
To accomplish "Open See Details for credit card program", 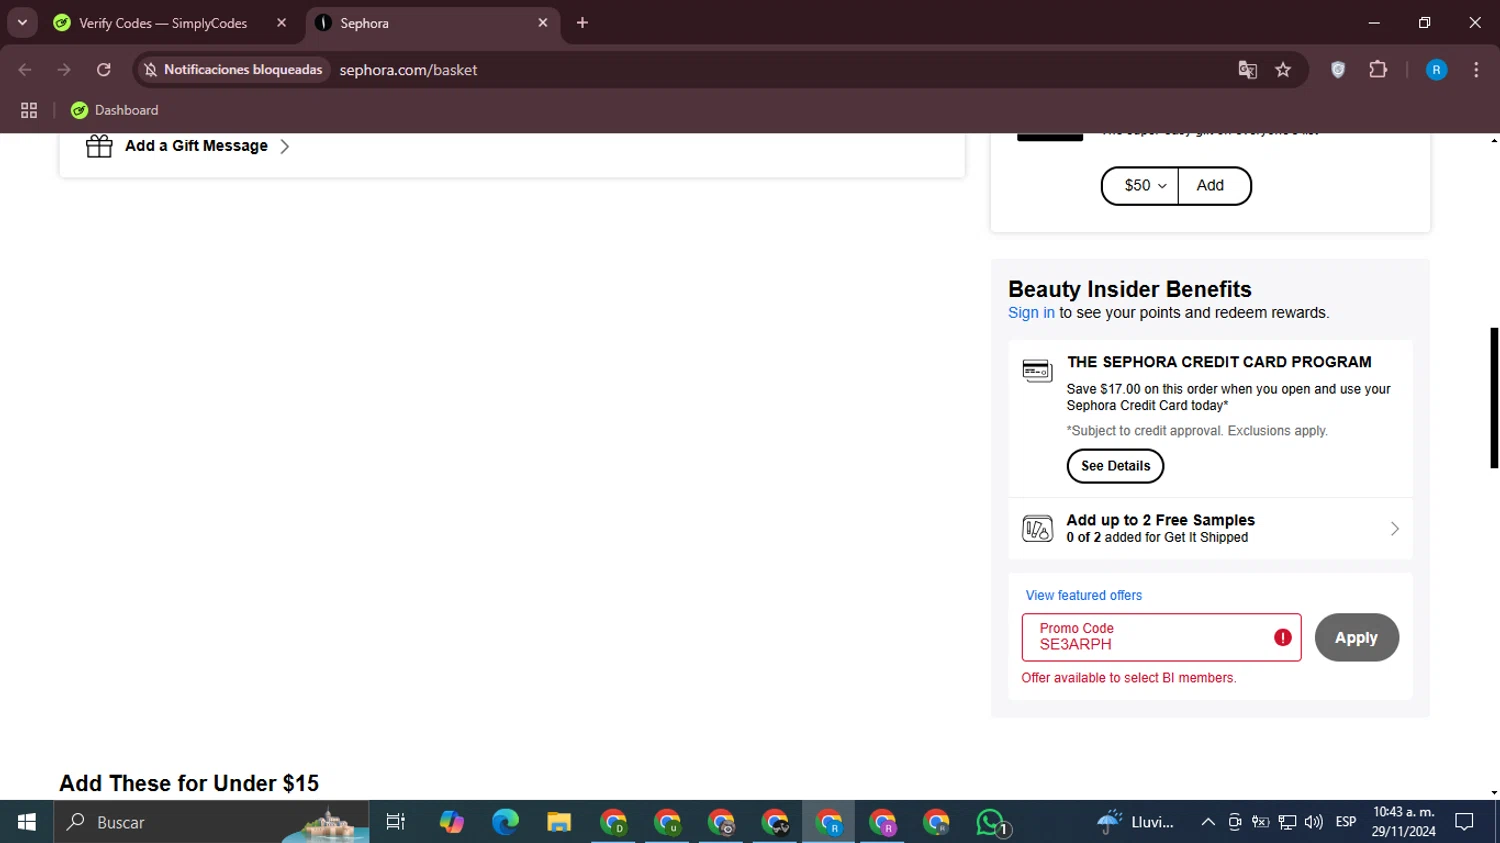I will point(1115,466).
